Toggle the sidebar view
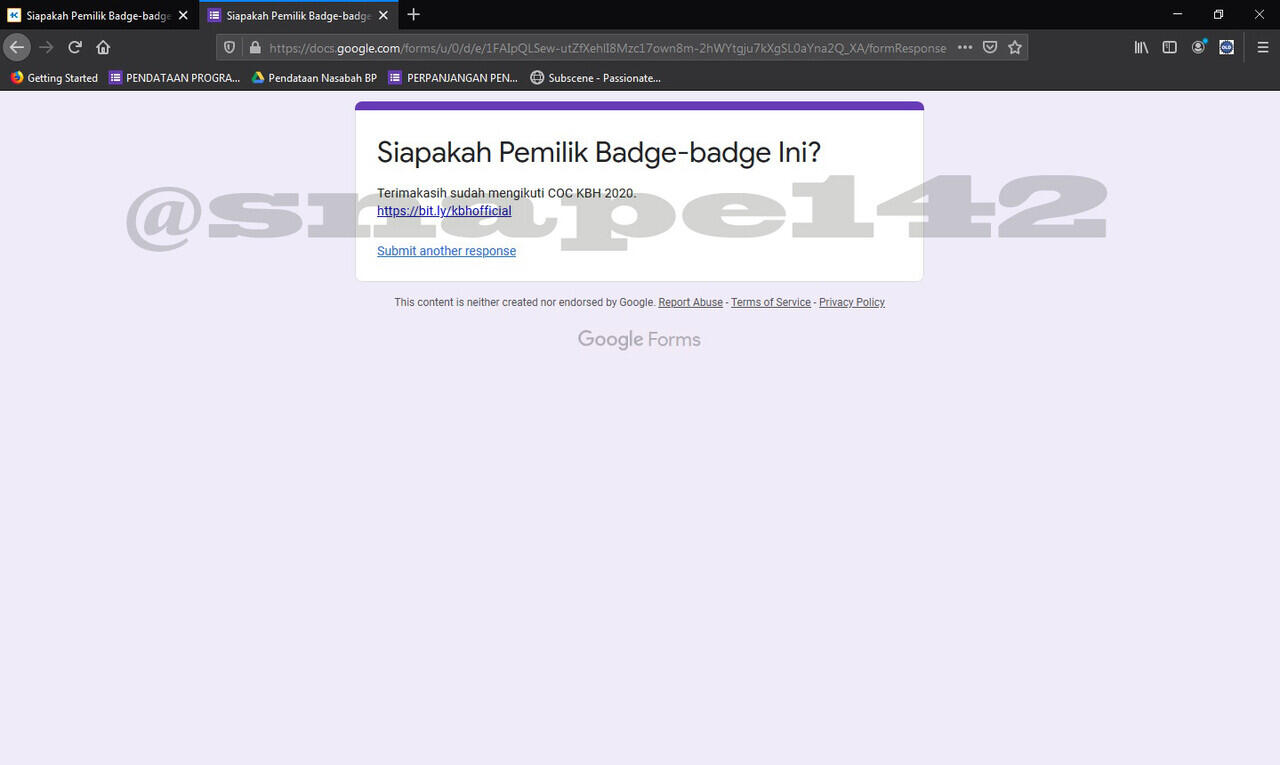 tap(1169, 47)
